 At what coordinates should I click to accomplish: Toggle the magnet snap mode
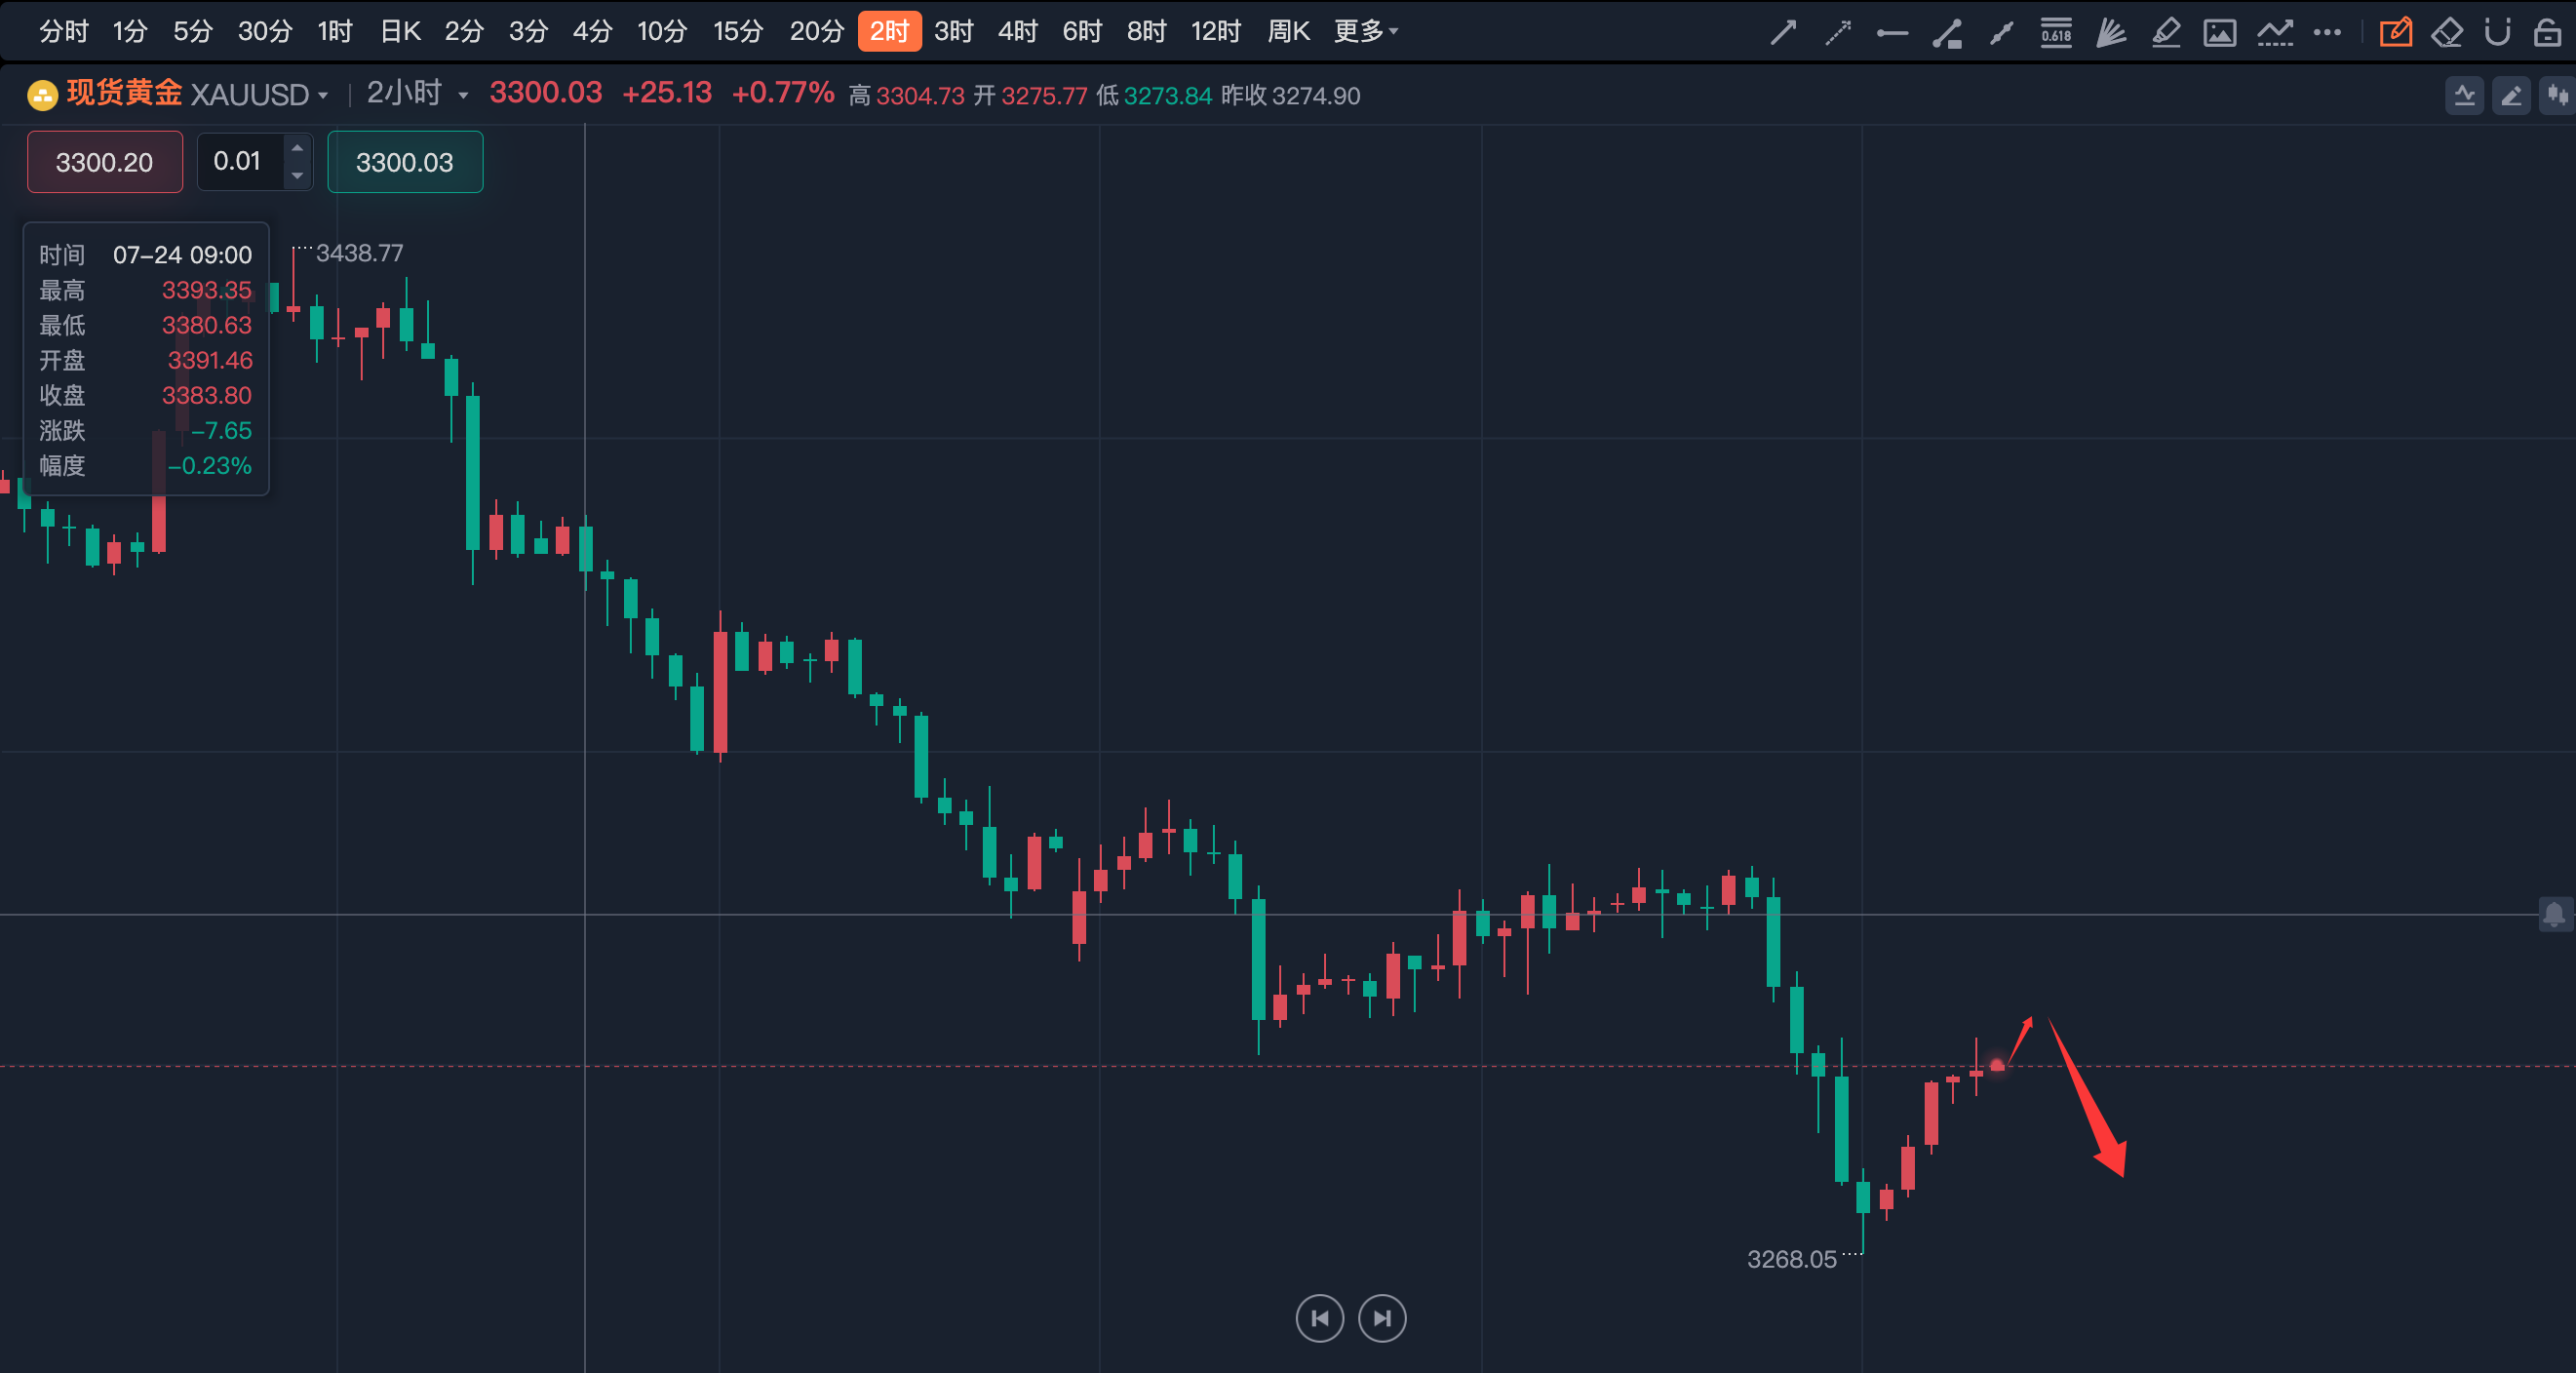coord(2497,33)
